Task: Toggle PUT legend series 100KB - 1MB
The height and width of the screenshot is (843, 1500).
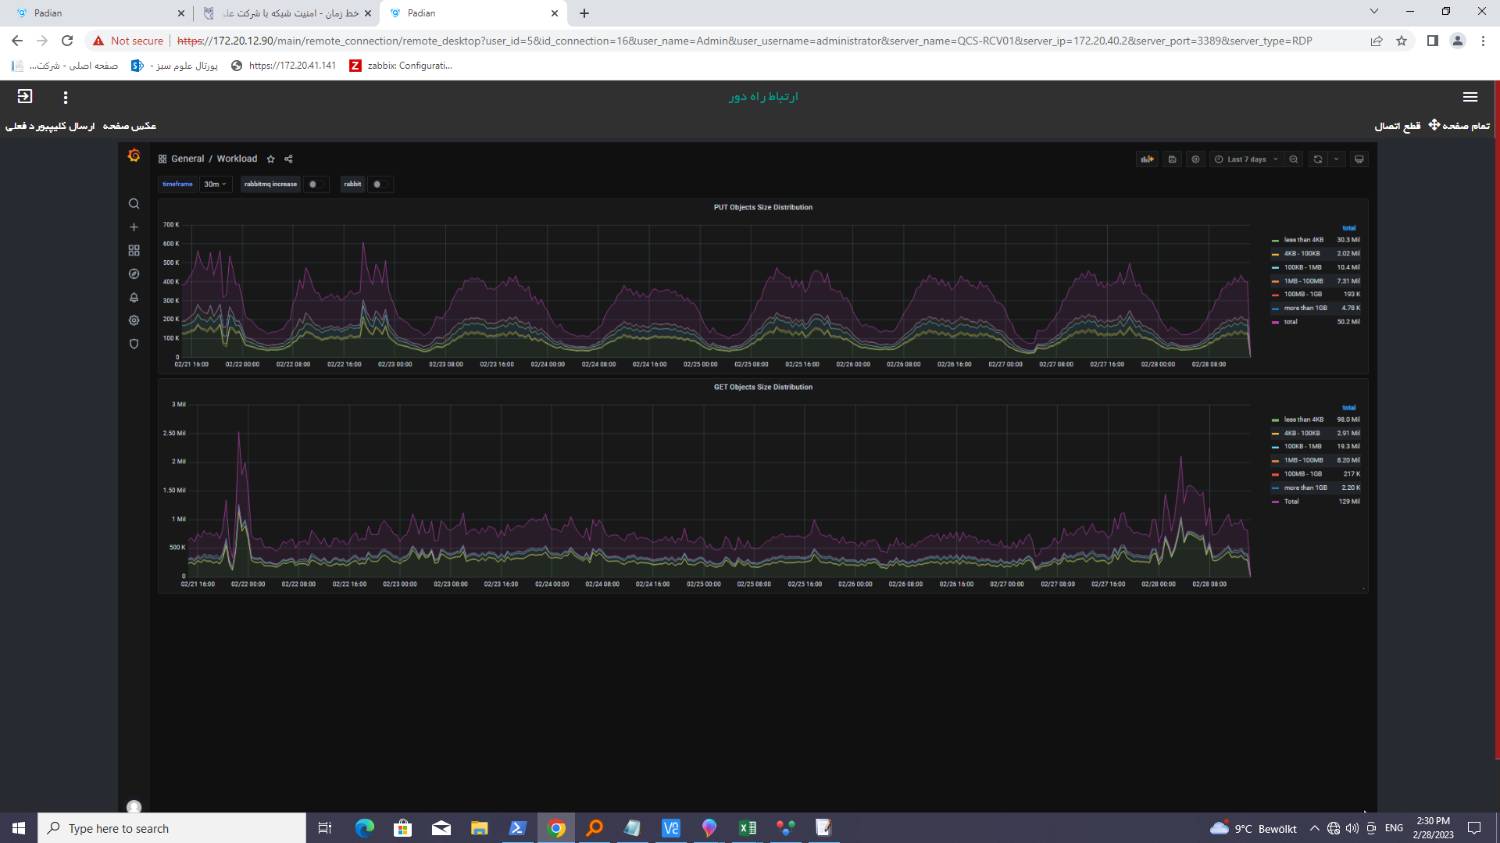Action: tap(1303, 267)
